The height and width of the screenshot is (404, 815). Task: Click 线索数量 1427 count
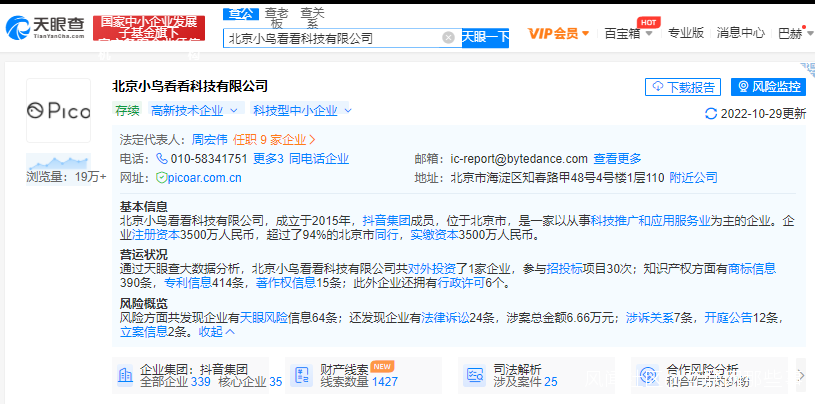click(359, 382)
